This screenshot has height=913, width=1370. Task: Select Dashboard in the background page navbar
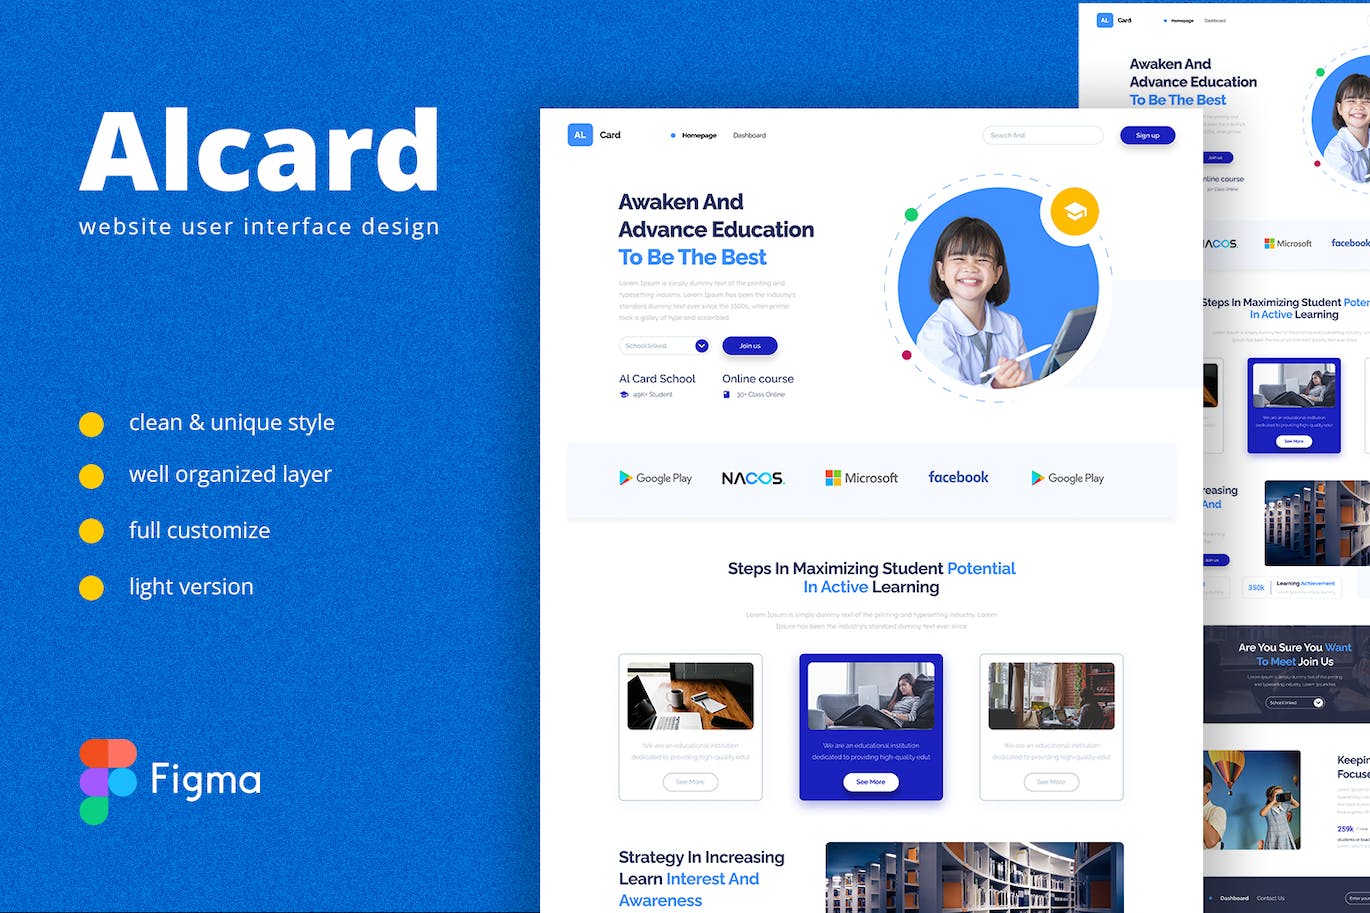(x=1215, y=20)
